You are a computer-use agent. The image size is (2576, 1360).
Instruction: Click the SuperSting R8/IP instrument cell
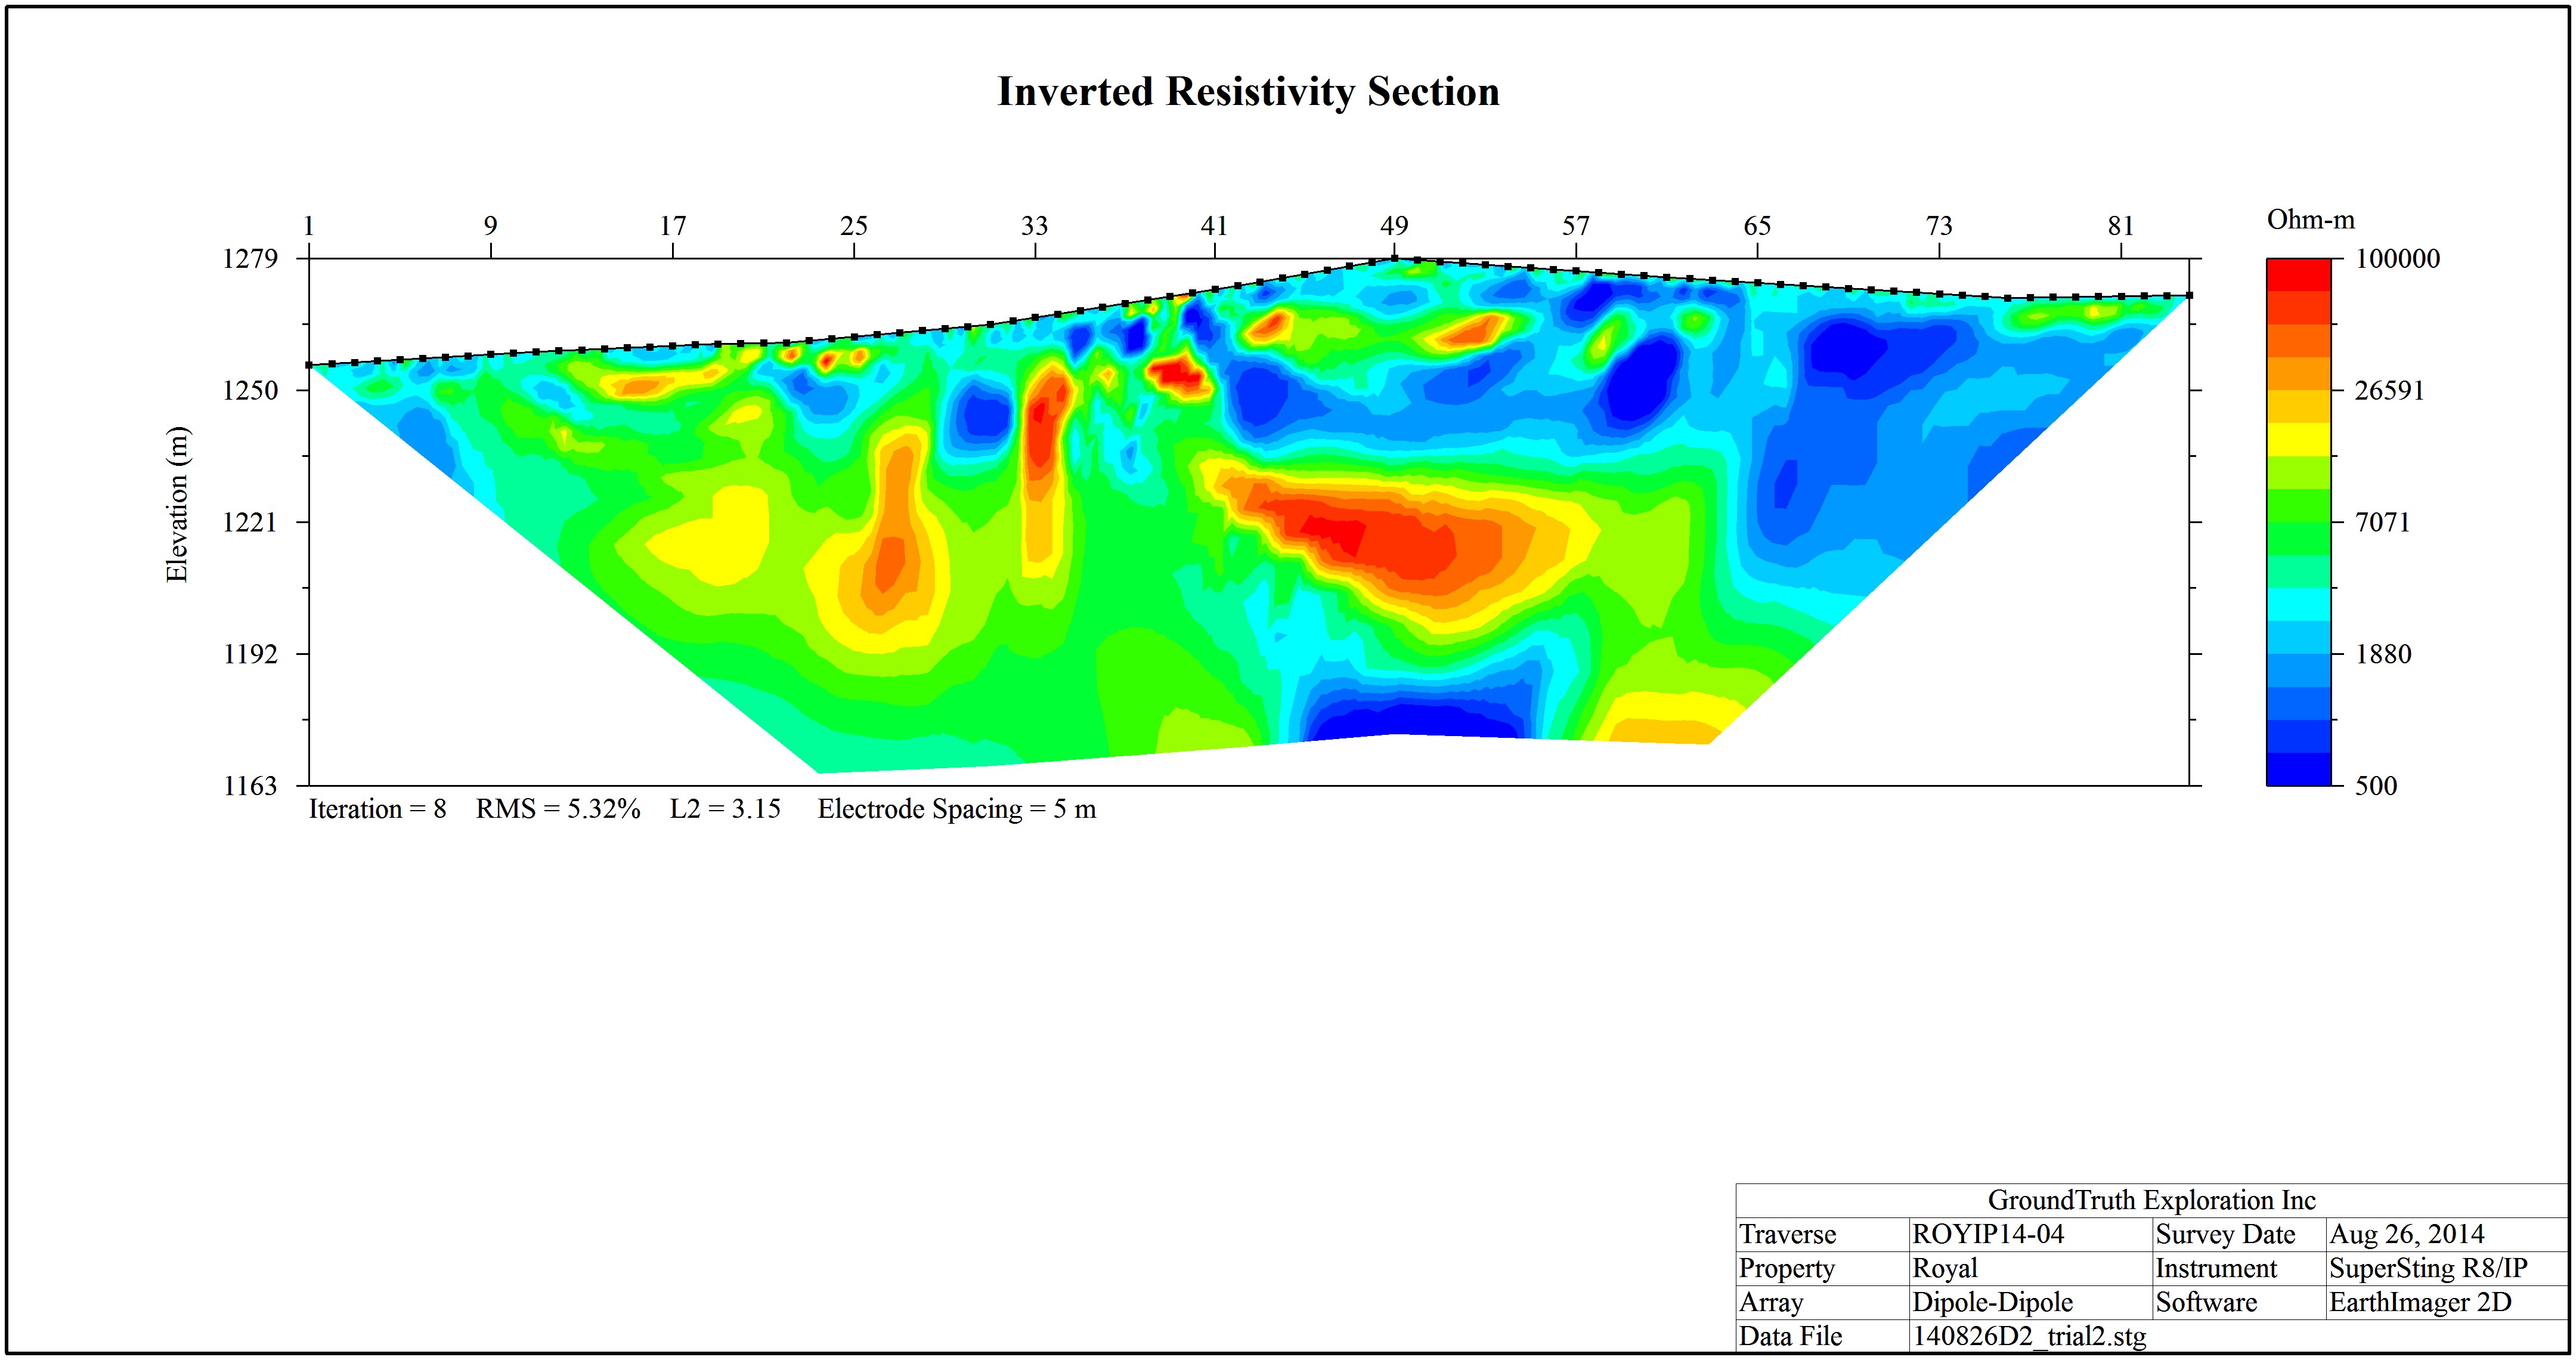click(2428, 1268)
